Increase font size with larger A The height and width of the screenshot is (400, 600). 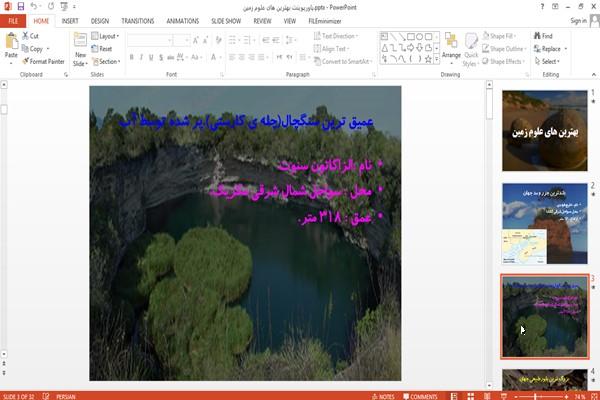[196, 40]
